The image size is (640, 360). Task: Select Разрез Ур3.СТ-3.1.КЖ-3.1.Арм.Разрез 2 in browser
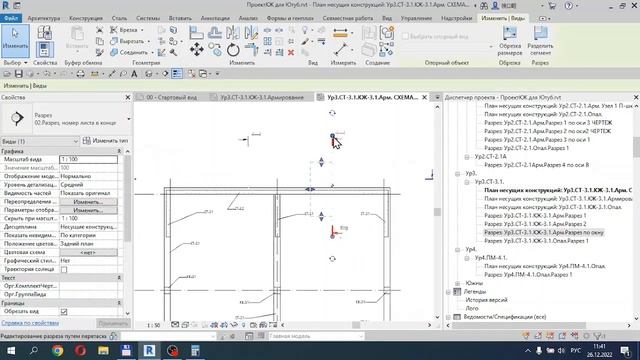pos(535,224)
